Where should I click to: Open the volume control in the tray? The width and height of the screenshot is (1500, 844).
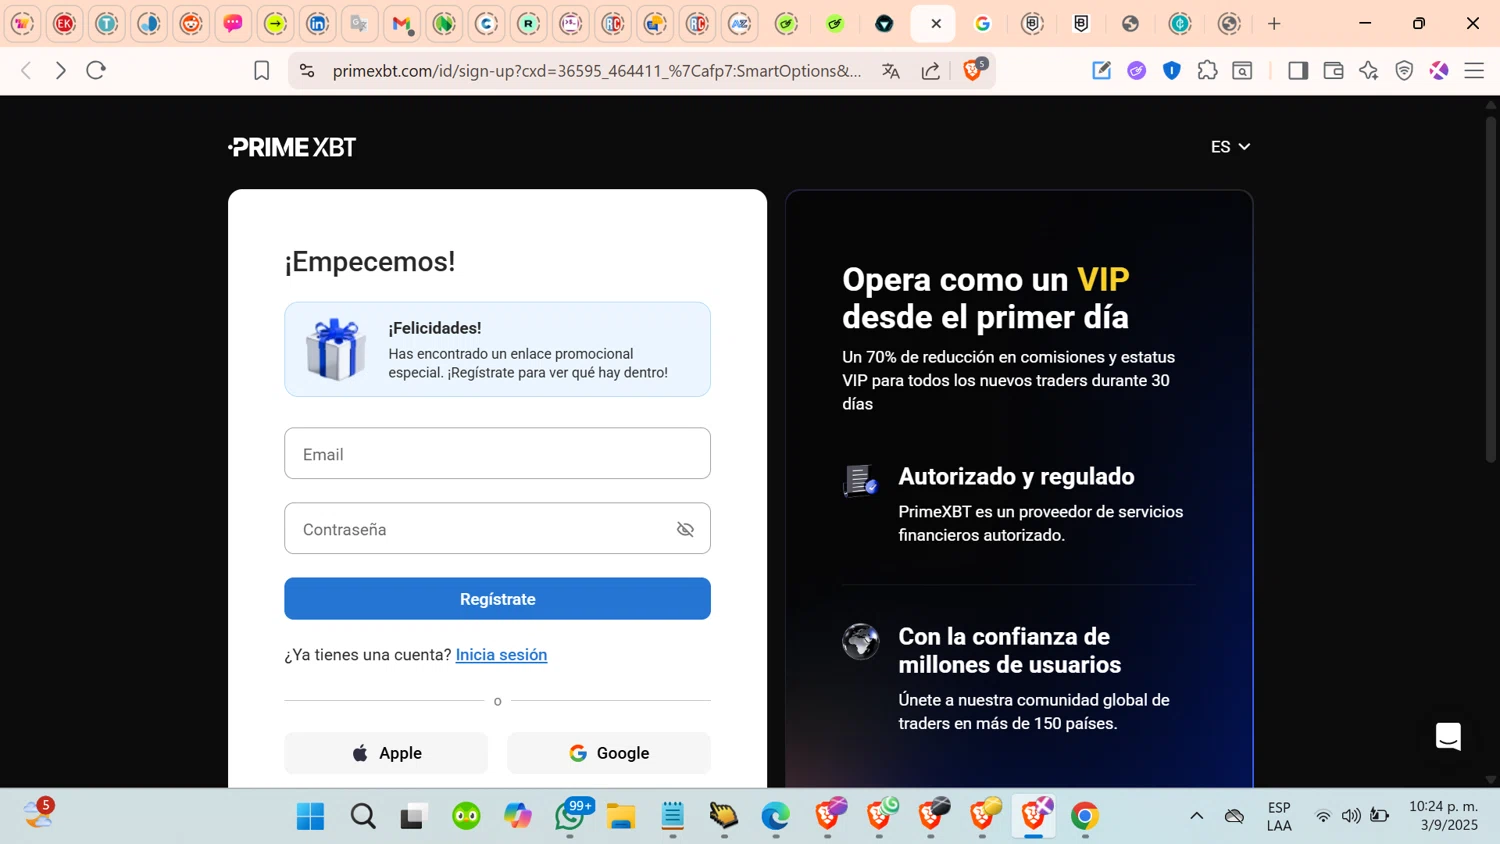point(1351,817)
